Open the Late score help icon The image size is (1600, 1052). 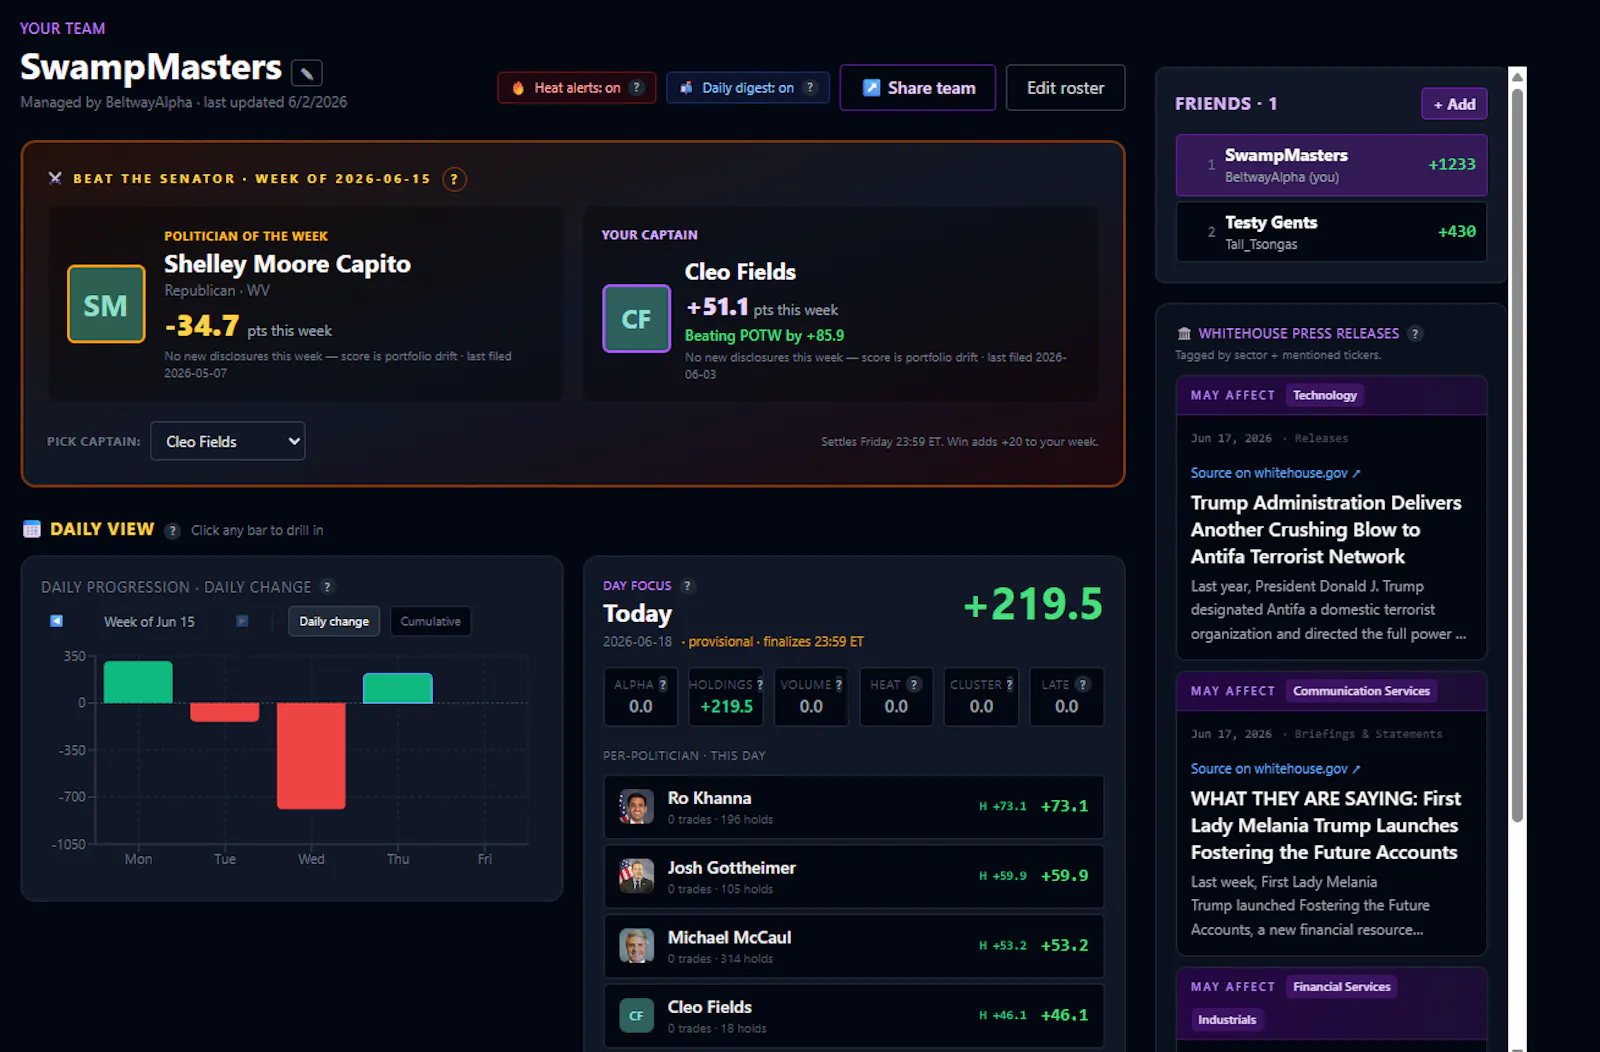[1083, 685]
